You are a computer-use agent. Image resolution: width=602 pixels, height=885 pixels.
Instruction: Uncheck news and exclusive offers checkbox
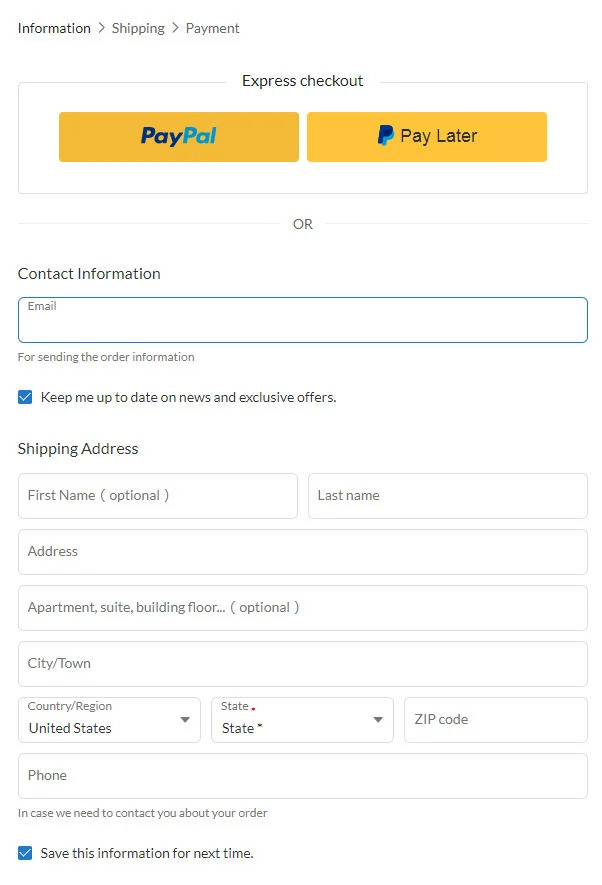click(x=25, y=397)
